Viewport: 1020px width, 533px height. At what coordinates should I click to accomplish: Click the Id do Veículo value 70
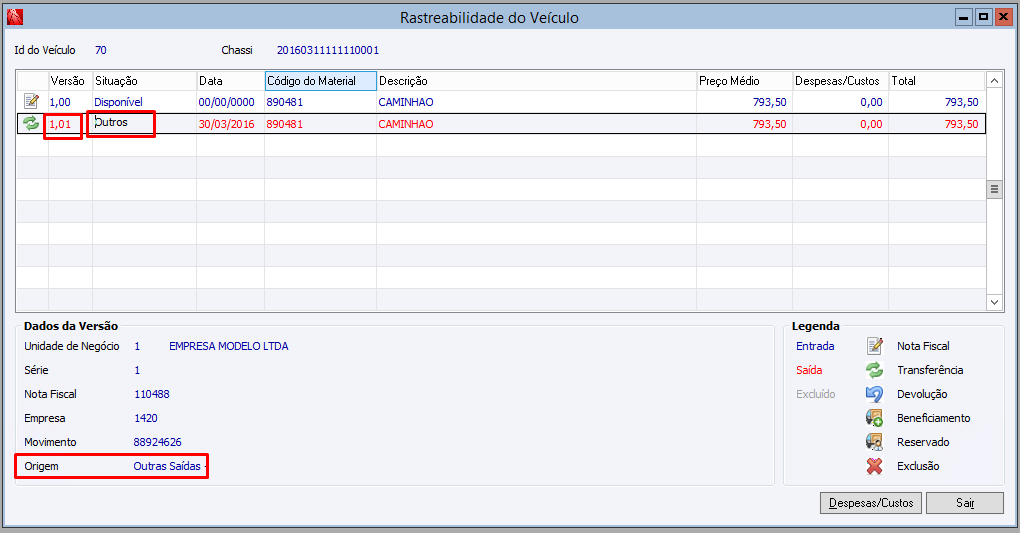[x=101, y=50]
